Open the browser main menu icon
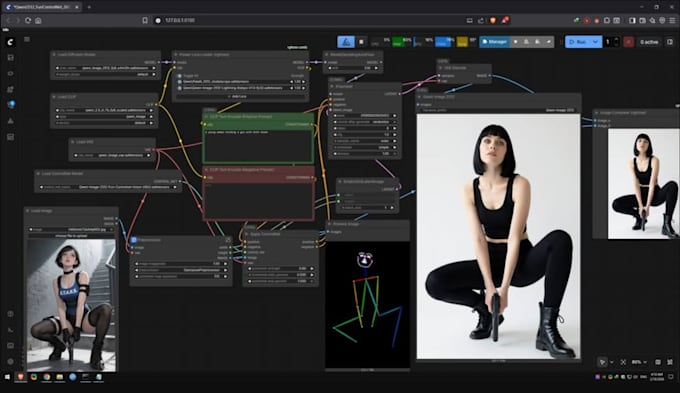 pos(673,20)
